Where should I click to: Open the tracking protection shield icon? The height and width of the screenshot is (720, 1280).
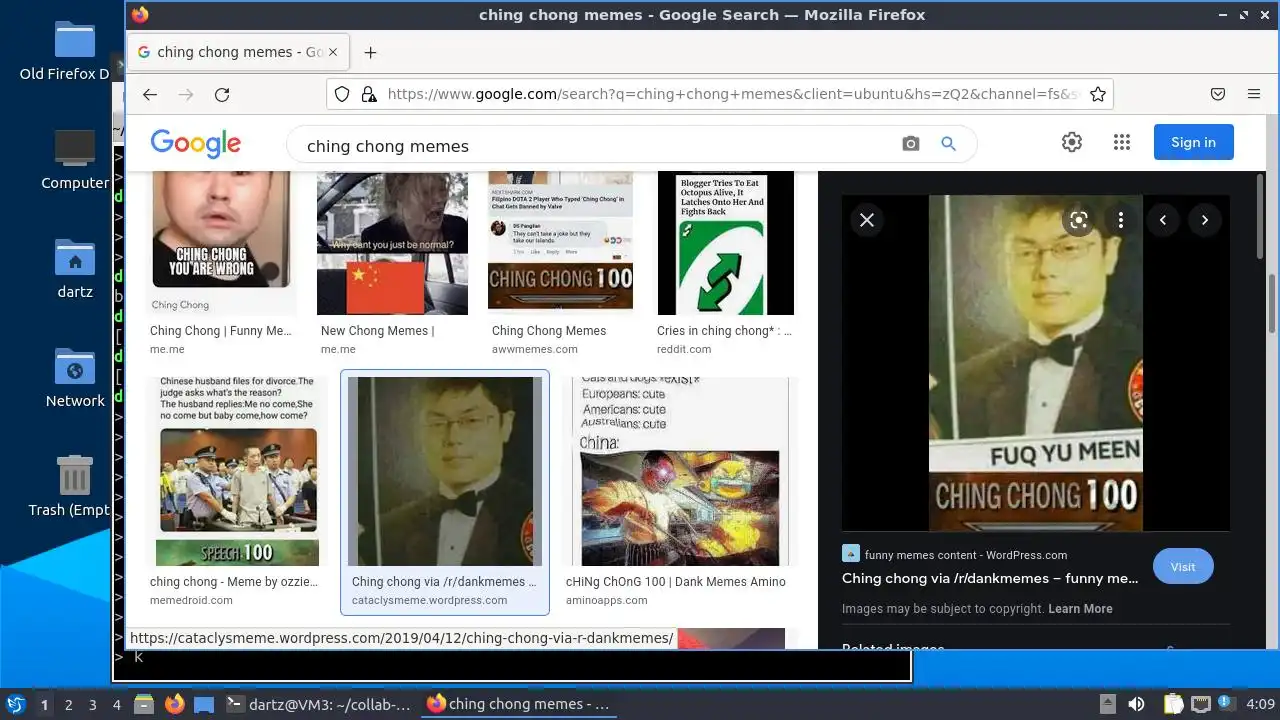point(342,94)
